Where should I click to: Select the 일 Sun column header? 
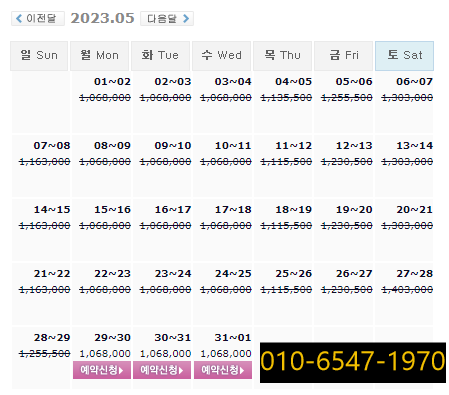[39, 56]
